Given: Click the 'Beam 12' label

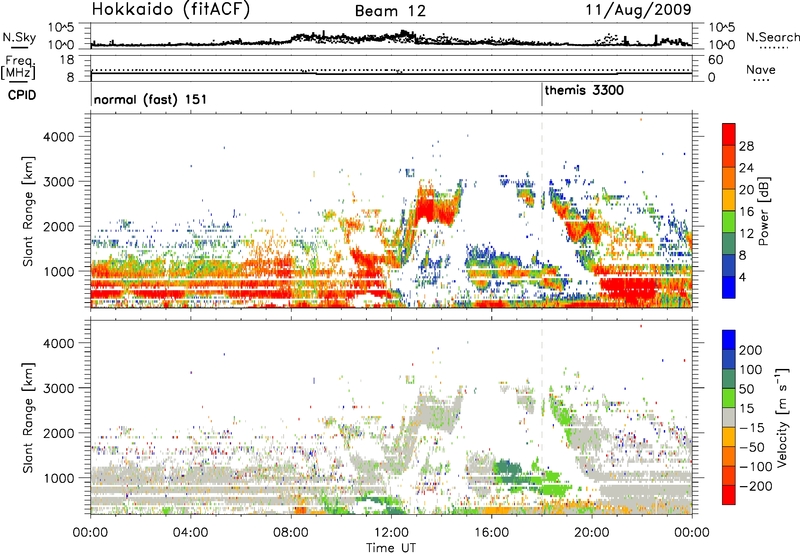Looking at the screenshot, I should point(390,11).
